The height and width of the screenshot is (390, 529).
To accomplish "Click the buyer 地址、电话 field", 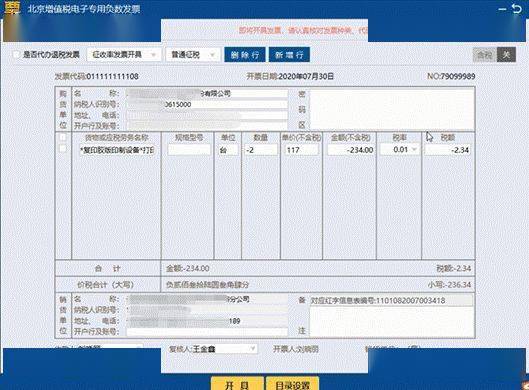I will 207,115.
